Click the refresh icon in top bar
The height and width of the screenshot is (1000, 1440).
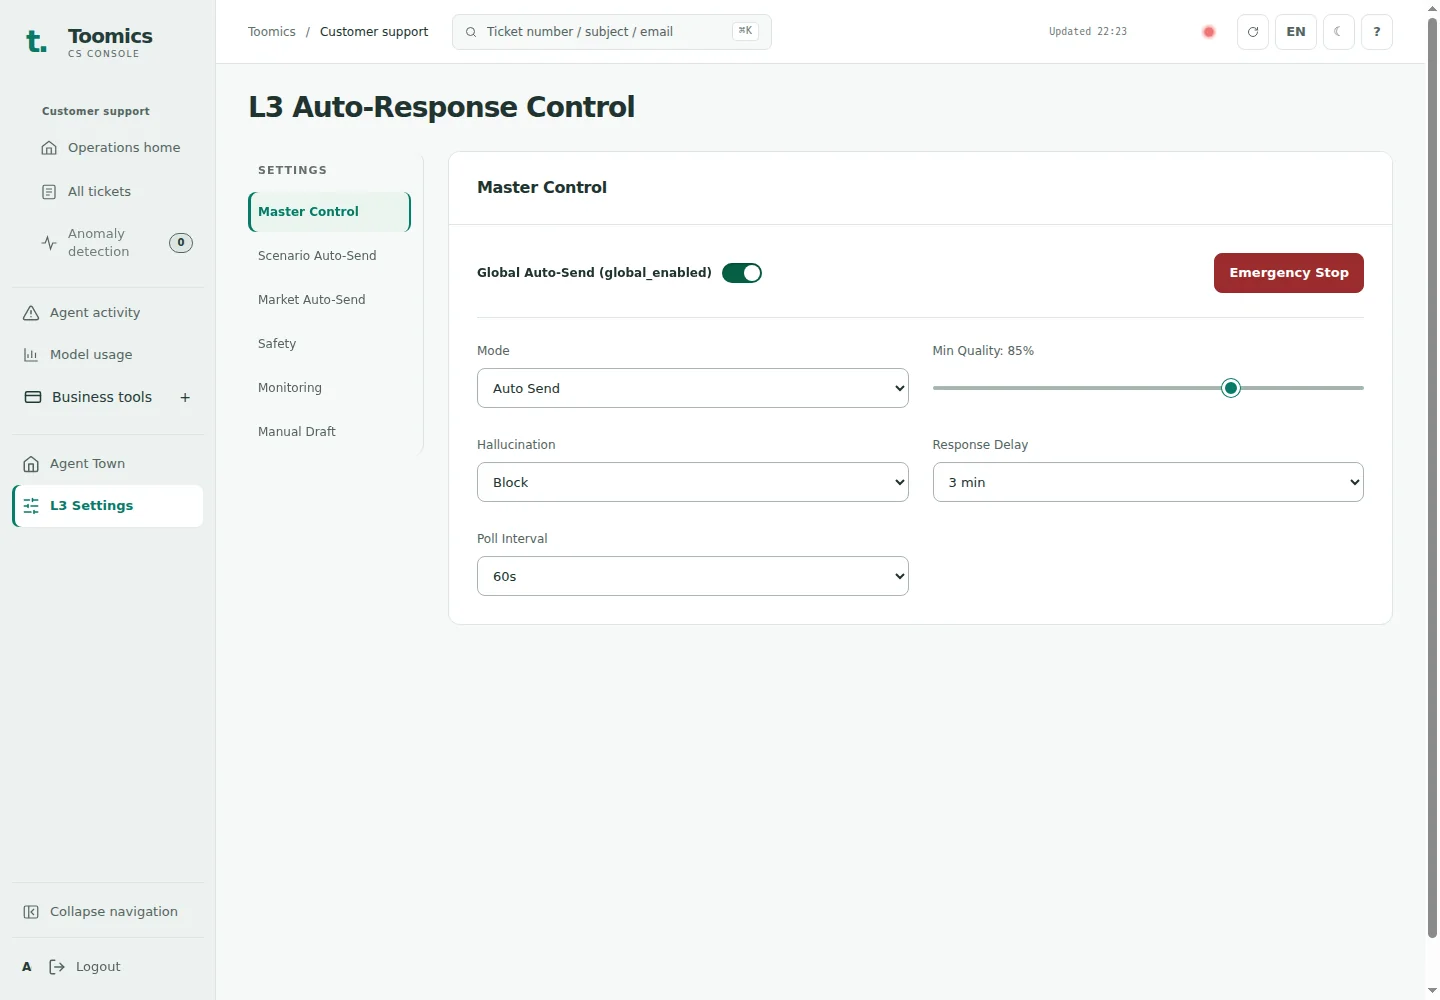pos(1253,32)
